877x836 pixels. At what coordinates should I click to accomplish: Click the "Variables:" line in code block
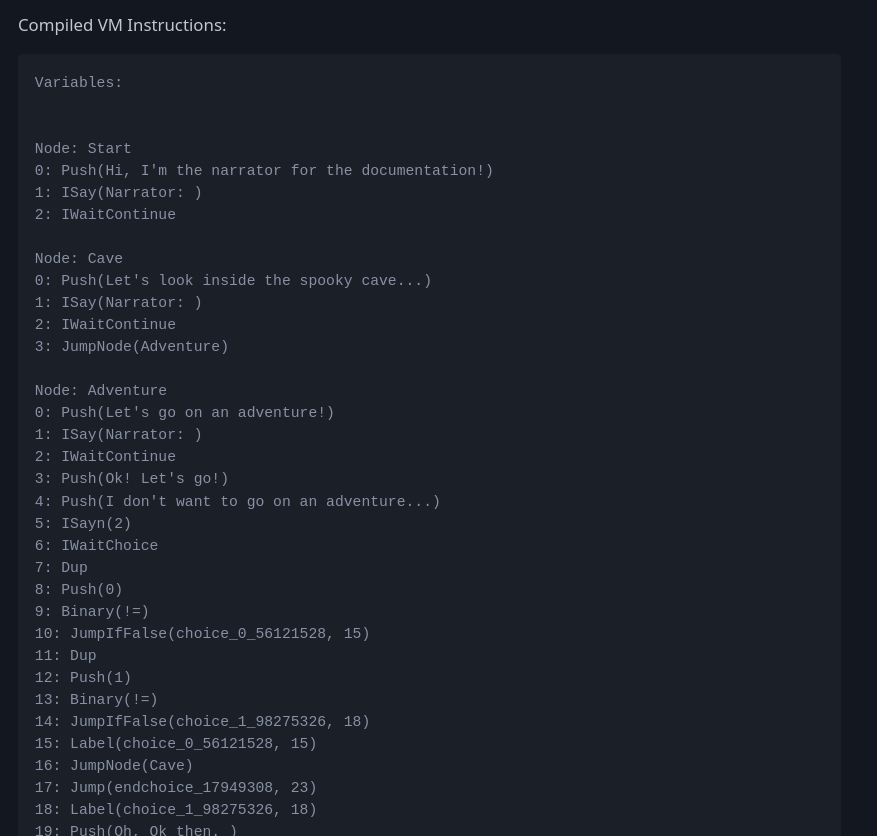click(78, 83)
